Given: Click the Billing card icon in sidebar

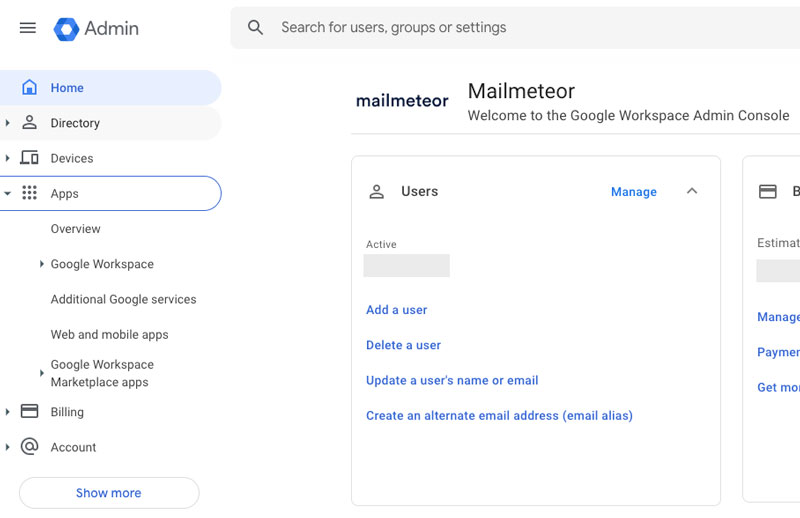Looking at the screenshot, I should (x=29, y=411).
